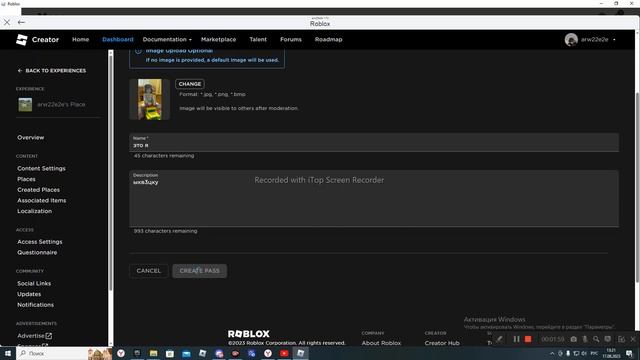This screenshot has width=640, height=360.
Task: Click the main page vertical scrollbar
Action: [637, 186]
